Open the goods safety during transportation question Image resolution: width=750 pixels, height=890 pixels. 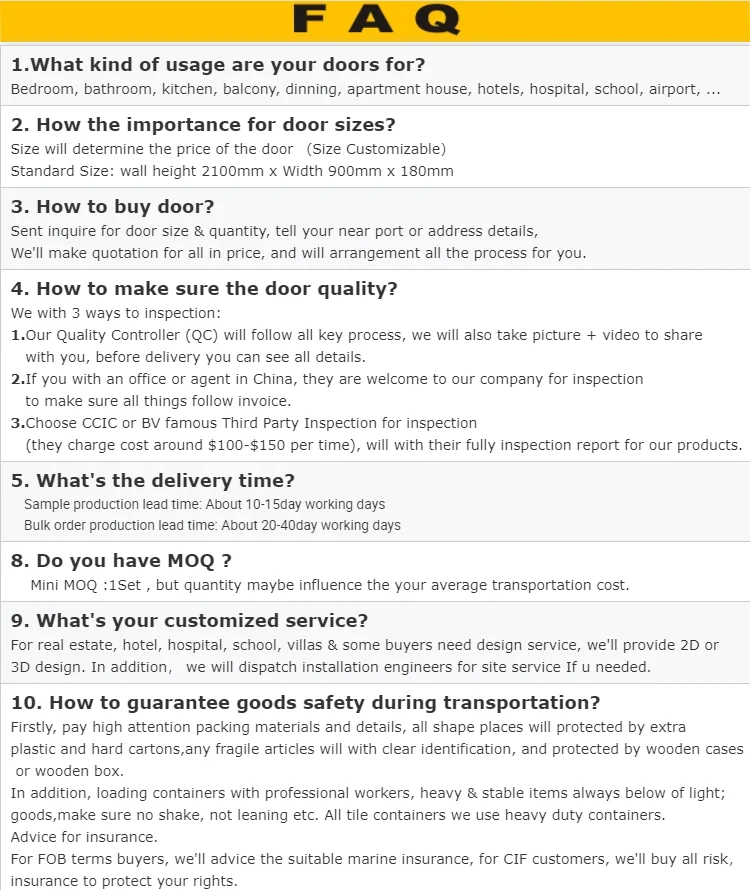tap(305, 703)
